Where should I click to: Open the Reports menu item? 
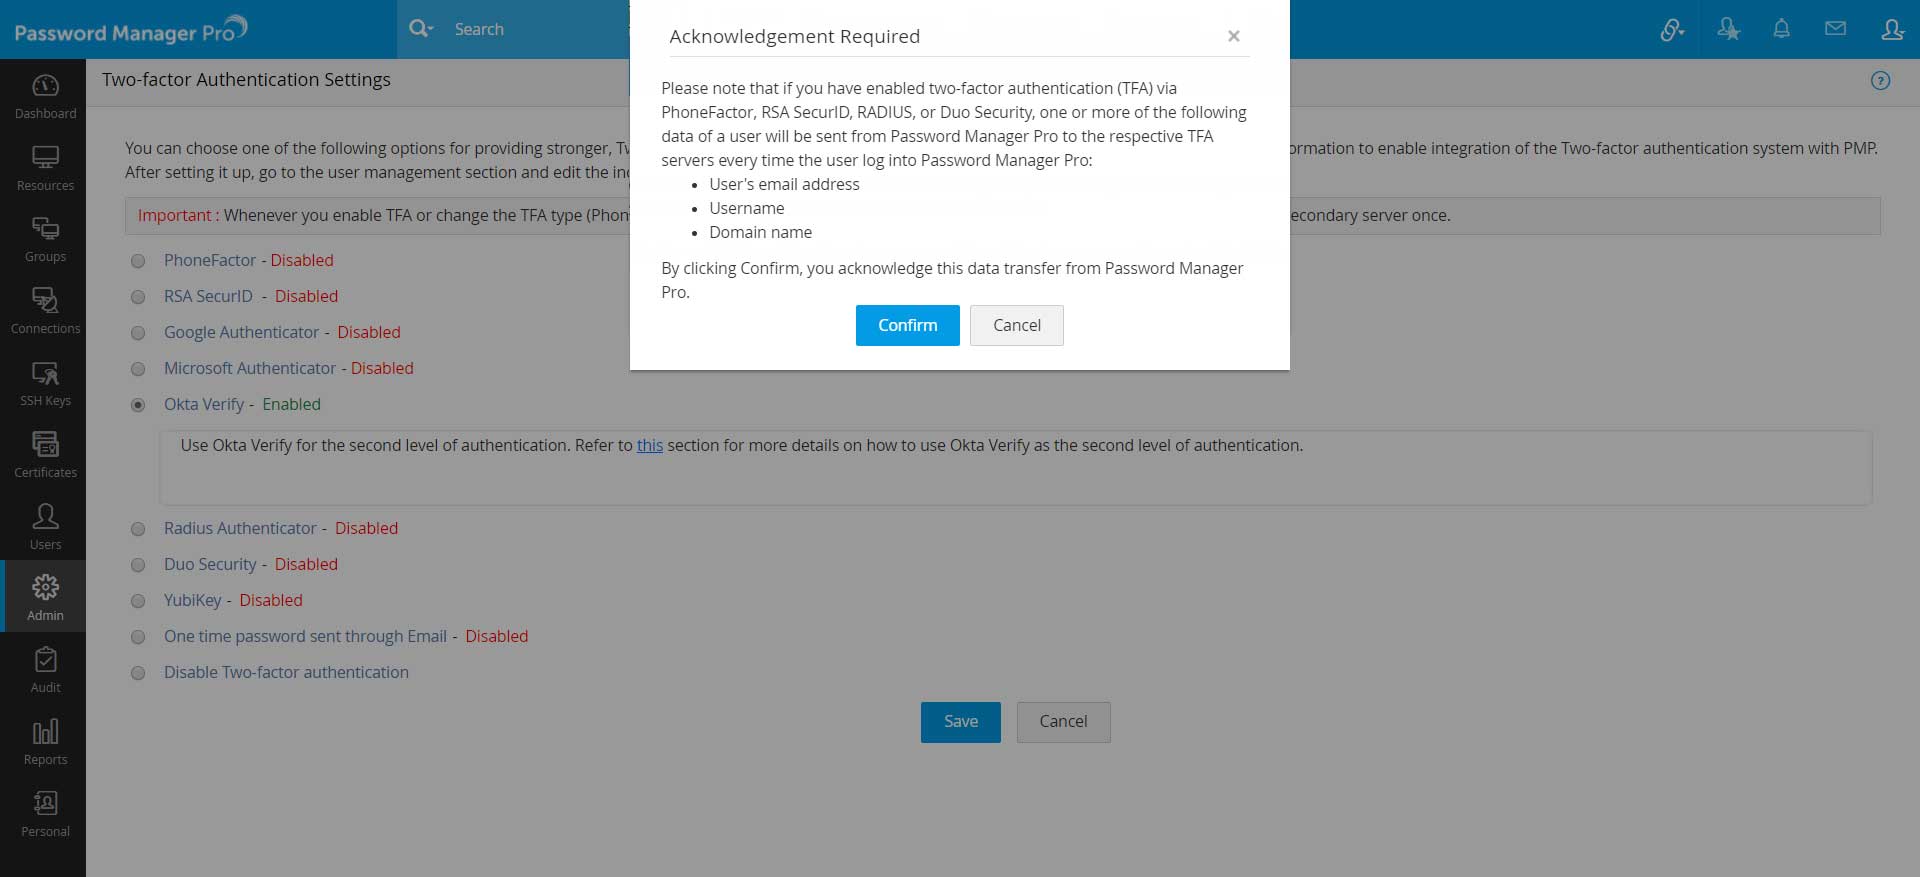pos(45,742)
